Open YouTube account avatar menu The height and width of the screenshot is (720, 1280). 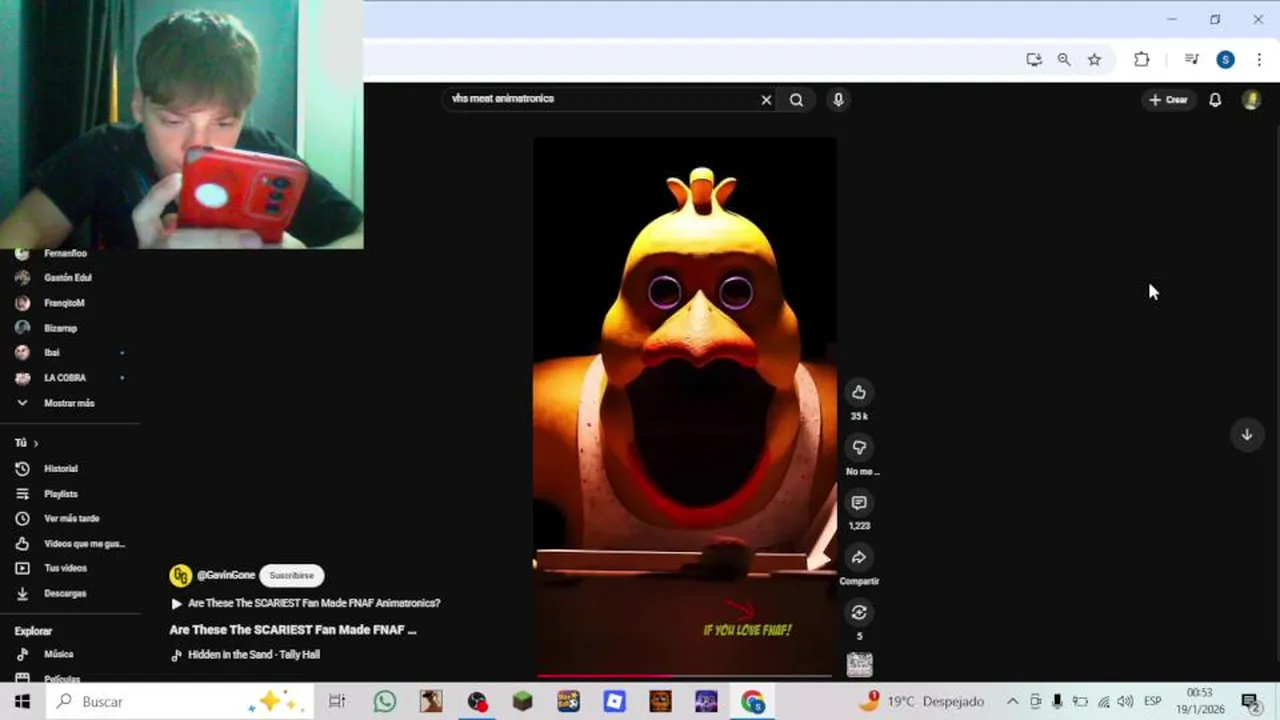(1251, 100)
